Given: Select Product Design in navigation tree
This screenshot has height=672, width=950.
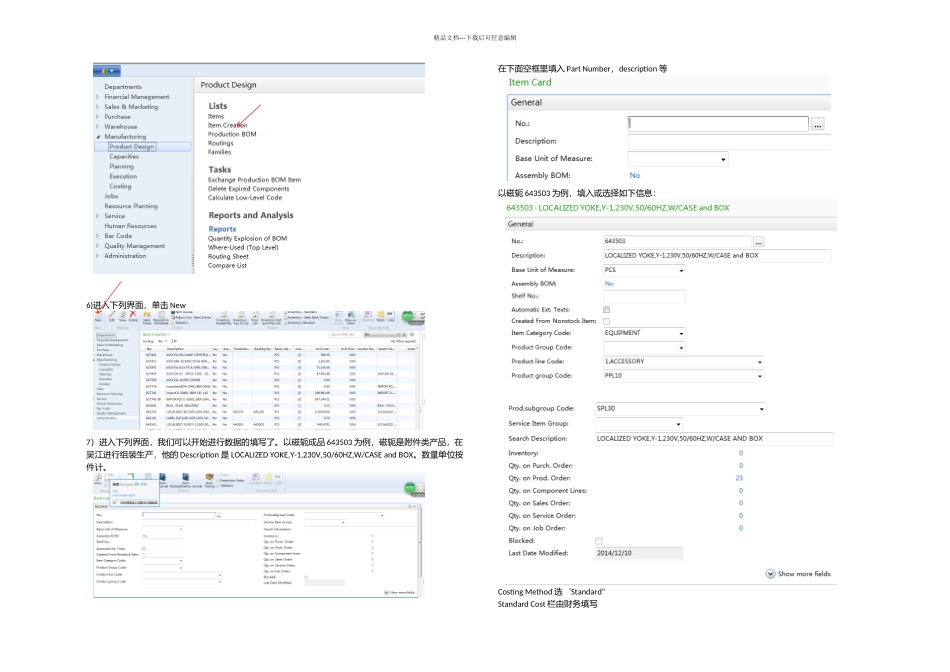Looking at the screenshot, I should (131, 147).
